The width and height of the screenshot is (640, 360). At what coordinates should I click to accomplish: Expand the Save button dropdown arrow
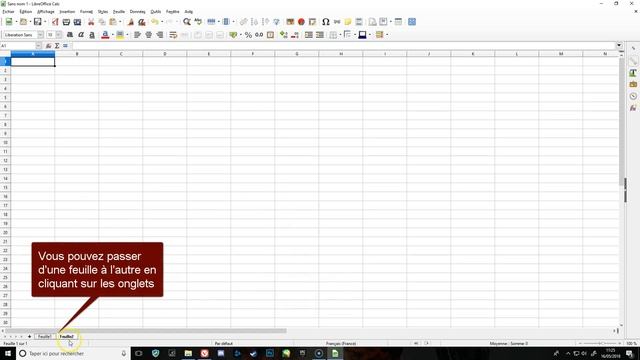(45, 22)
